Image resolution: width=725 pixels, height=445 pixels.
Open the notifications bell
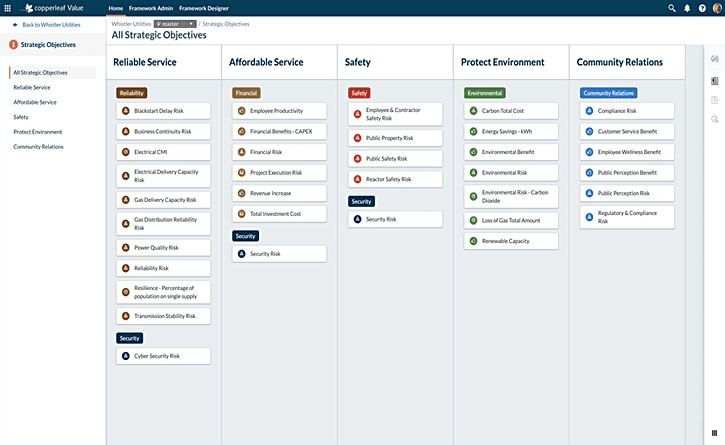tap(687, 8)
